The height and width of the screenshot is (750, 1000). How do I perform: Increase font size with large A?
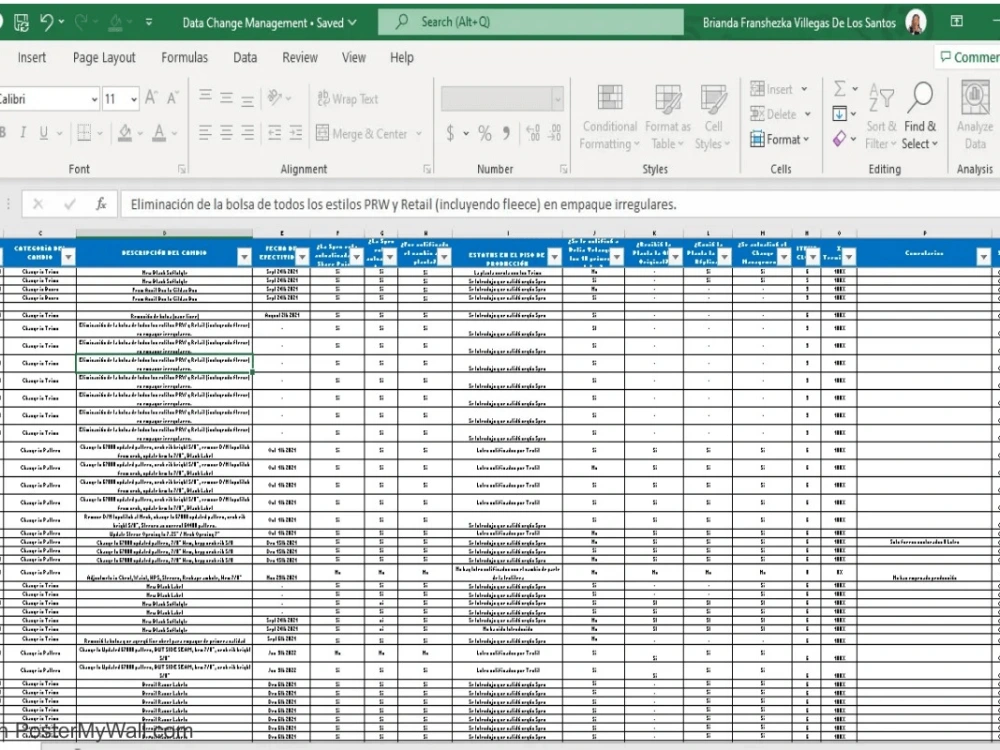[151, 98]
